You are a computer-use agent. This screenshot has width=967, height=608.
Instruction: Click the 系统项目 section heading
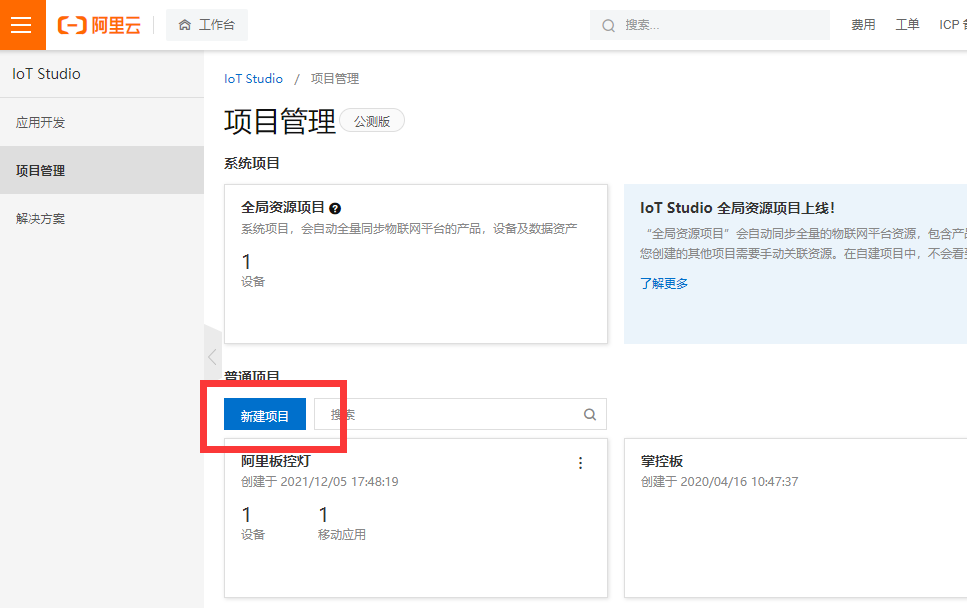tap(252, 163)
